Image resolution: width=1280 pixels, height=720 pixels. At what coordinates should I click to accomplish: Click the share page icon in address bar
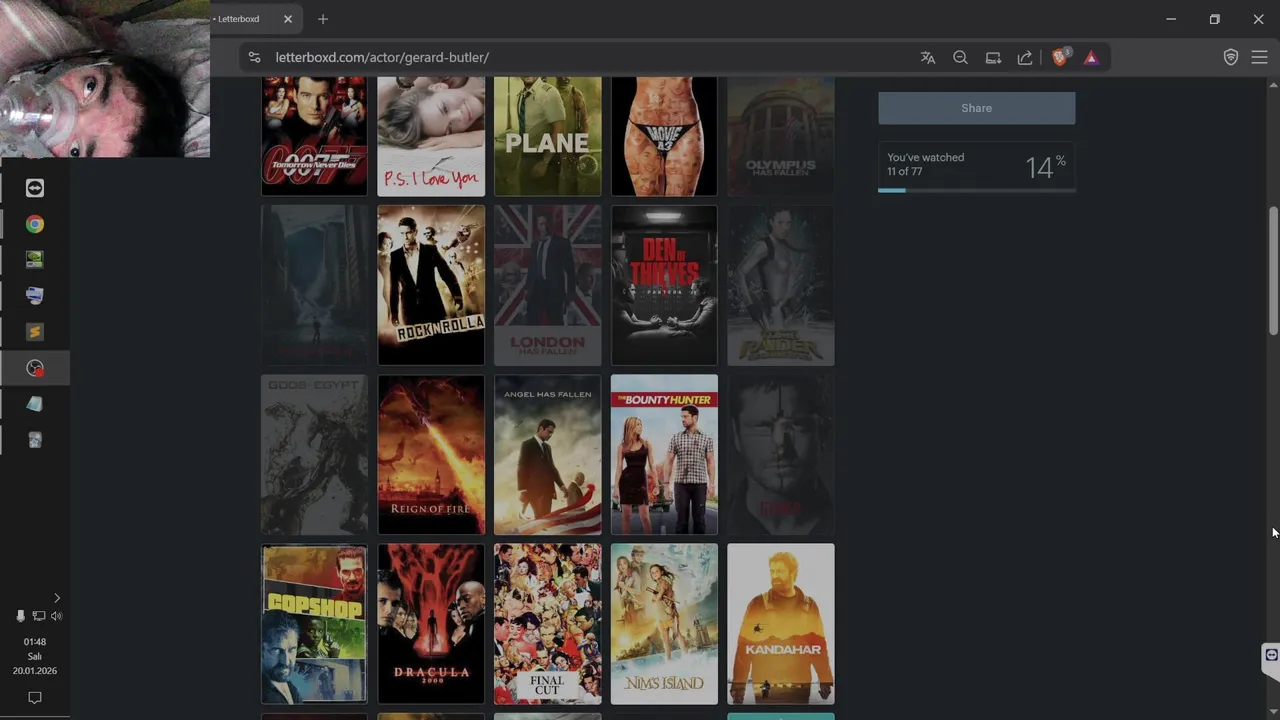coord(1025,58)
